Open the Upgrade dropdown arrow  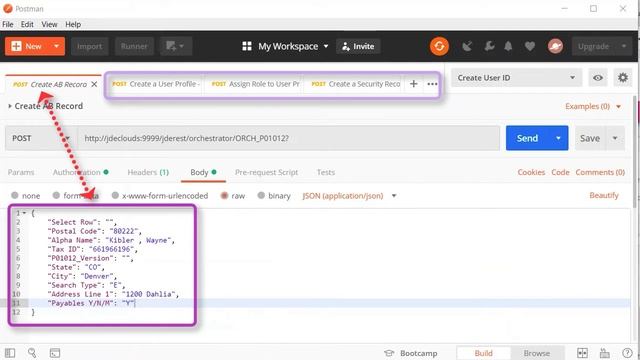[x=624, y=46]
